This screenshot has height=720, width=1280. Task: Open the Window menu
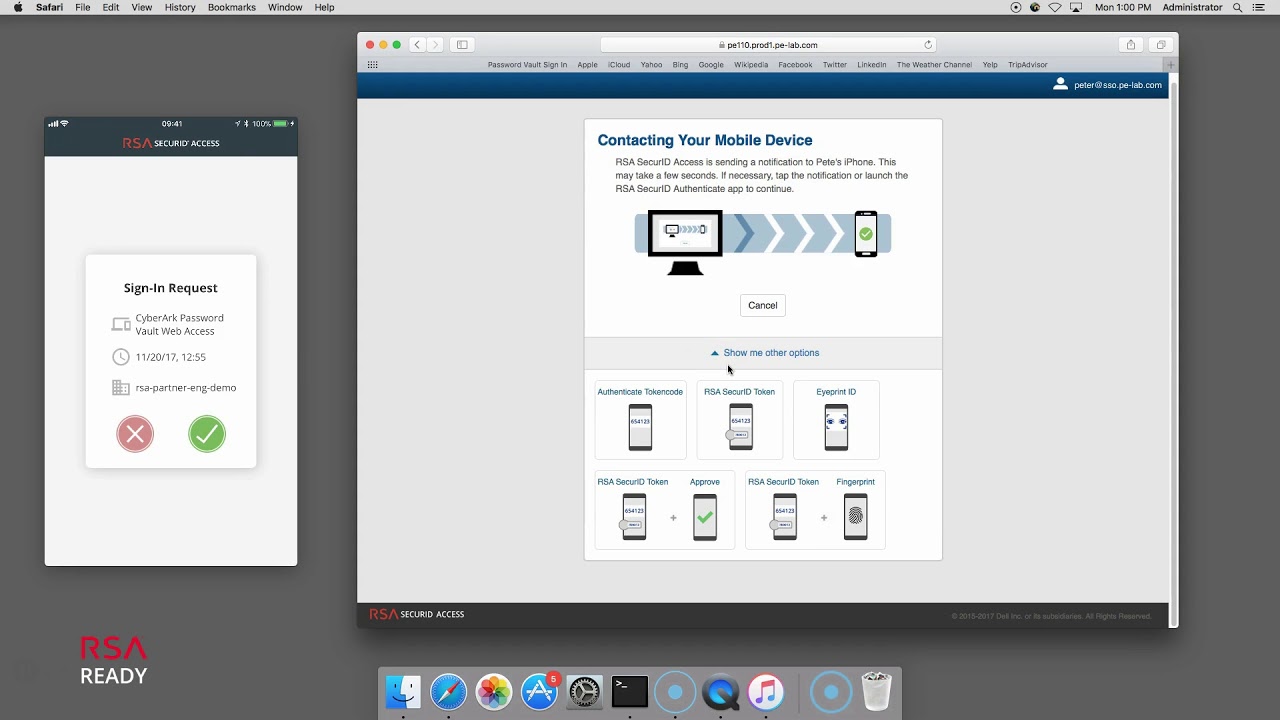(x=285, y=7)
